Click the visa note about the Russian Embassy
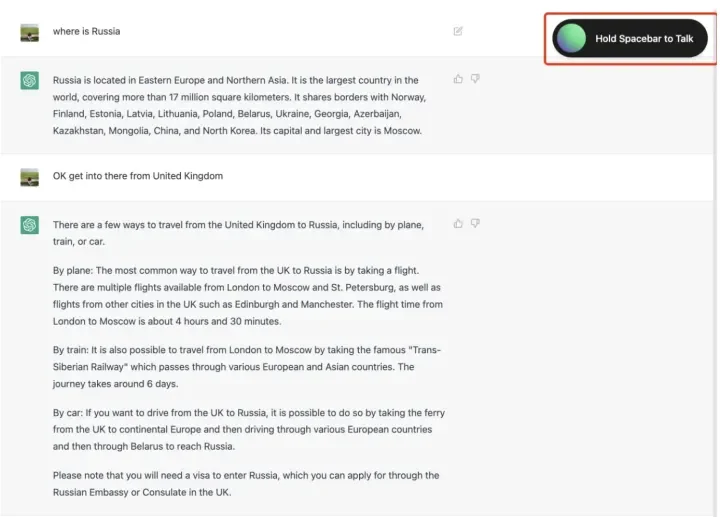The image size is (720, 517). [246, 483]
